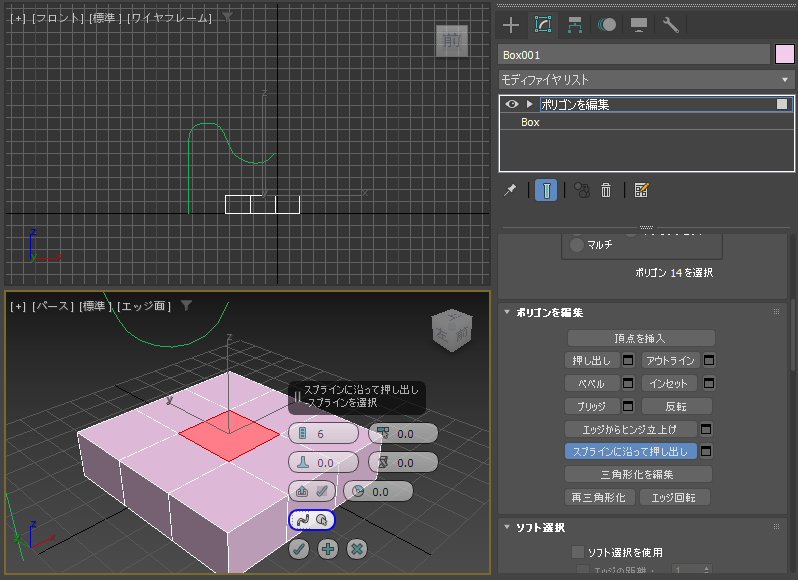798x580 pixels.
Task: Click 再三角形化 button
Action: 599,497
